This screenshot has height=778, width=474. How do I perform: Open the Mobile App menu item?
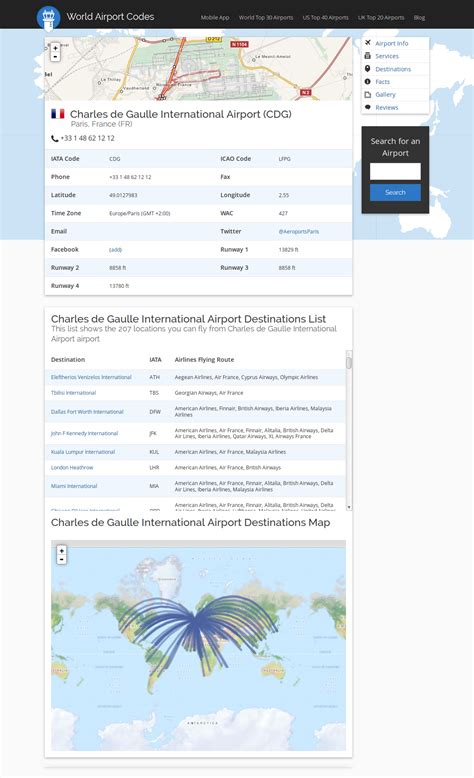pyautogui.click(x=215, y=17)
